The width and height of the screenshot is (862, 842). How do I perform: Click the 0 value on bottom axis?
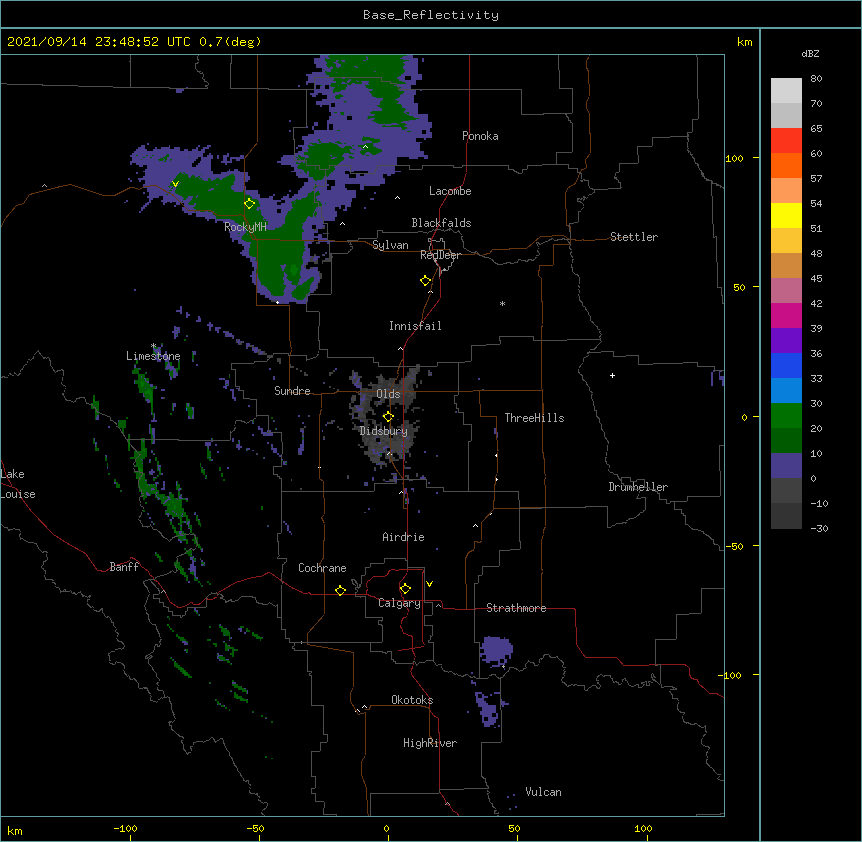tap(386, 828)
